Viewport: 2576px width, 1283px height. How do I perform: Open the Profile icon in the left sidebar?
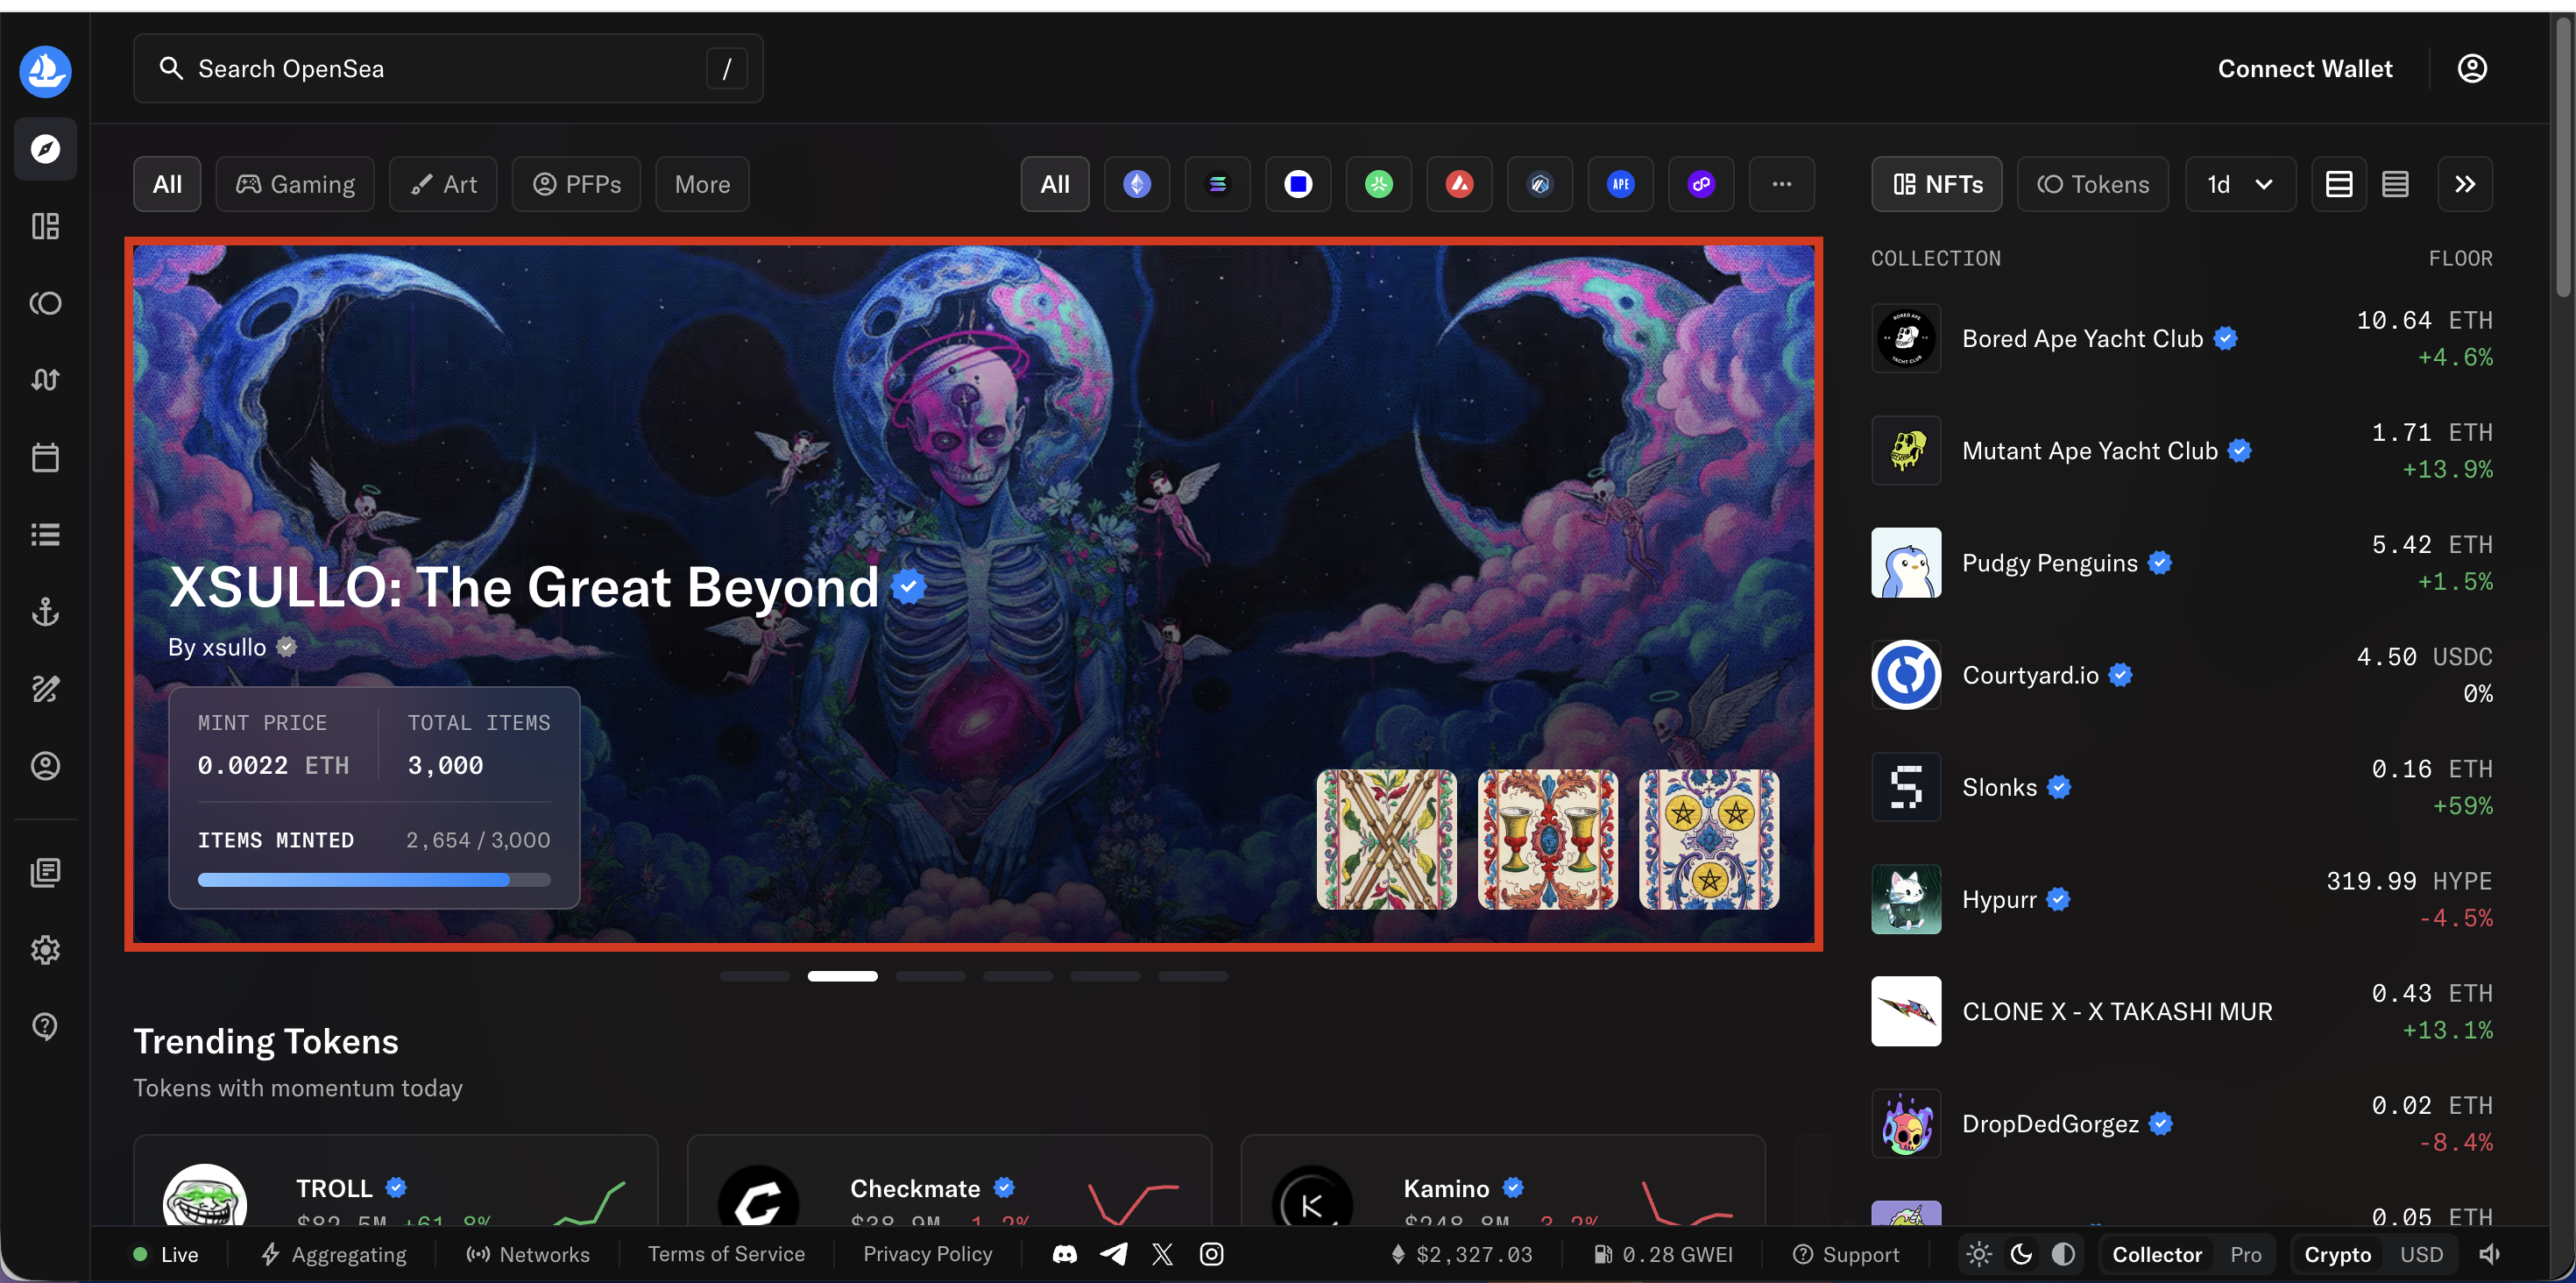[45, 765]
